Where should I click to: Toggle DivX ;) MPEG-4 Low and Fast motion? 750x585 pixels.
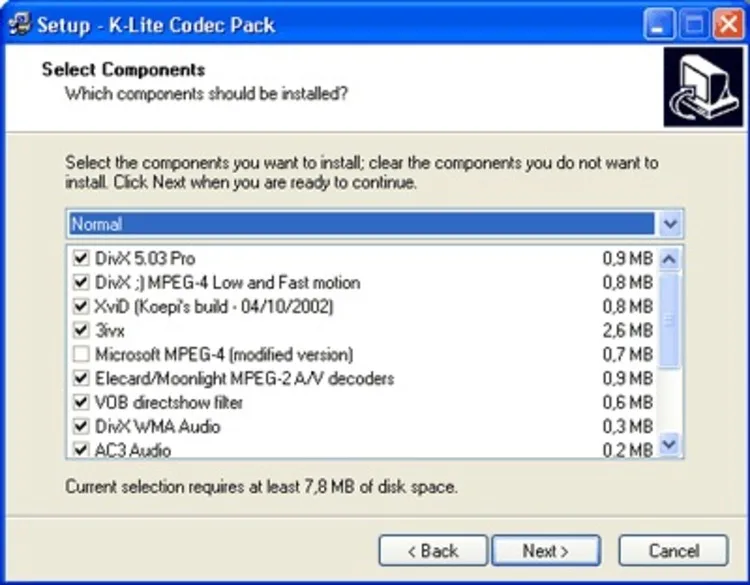click(x=81, y=282)
